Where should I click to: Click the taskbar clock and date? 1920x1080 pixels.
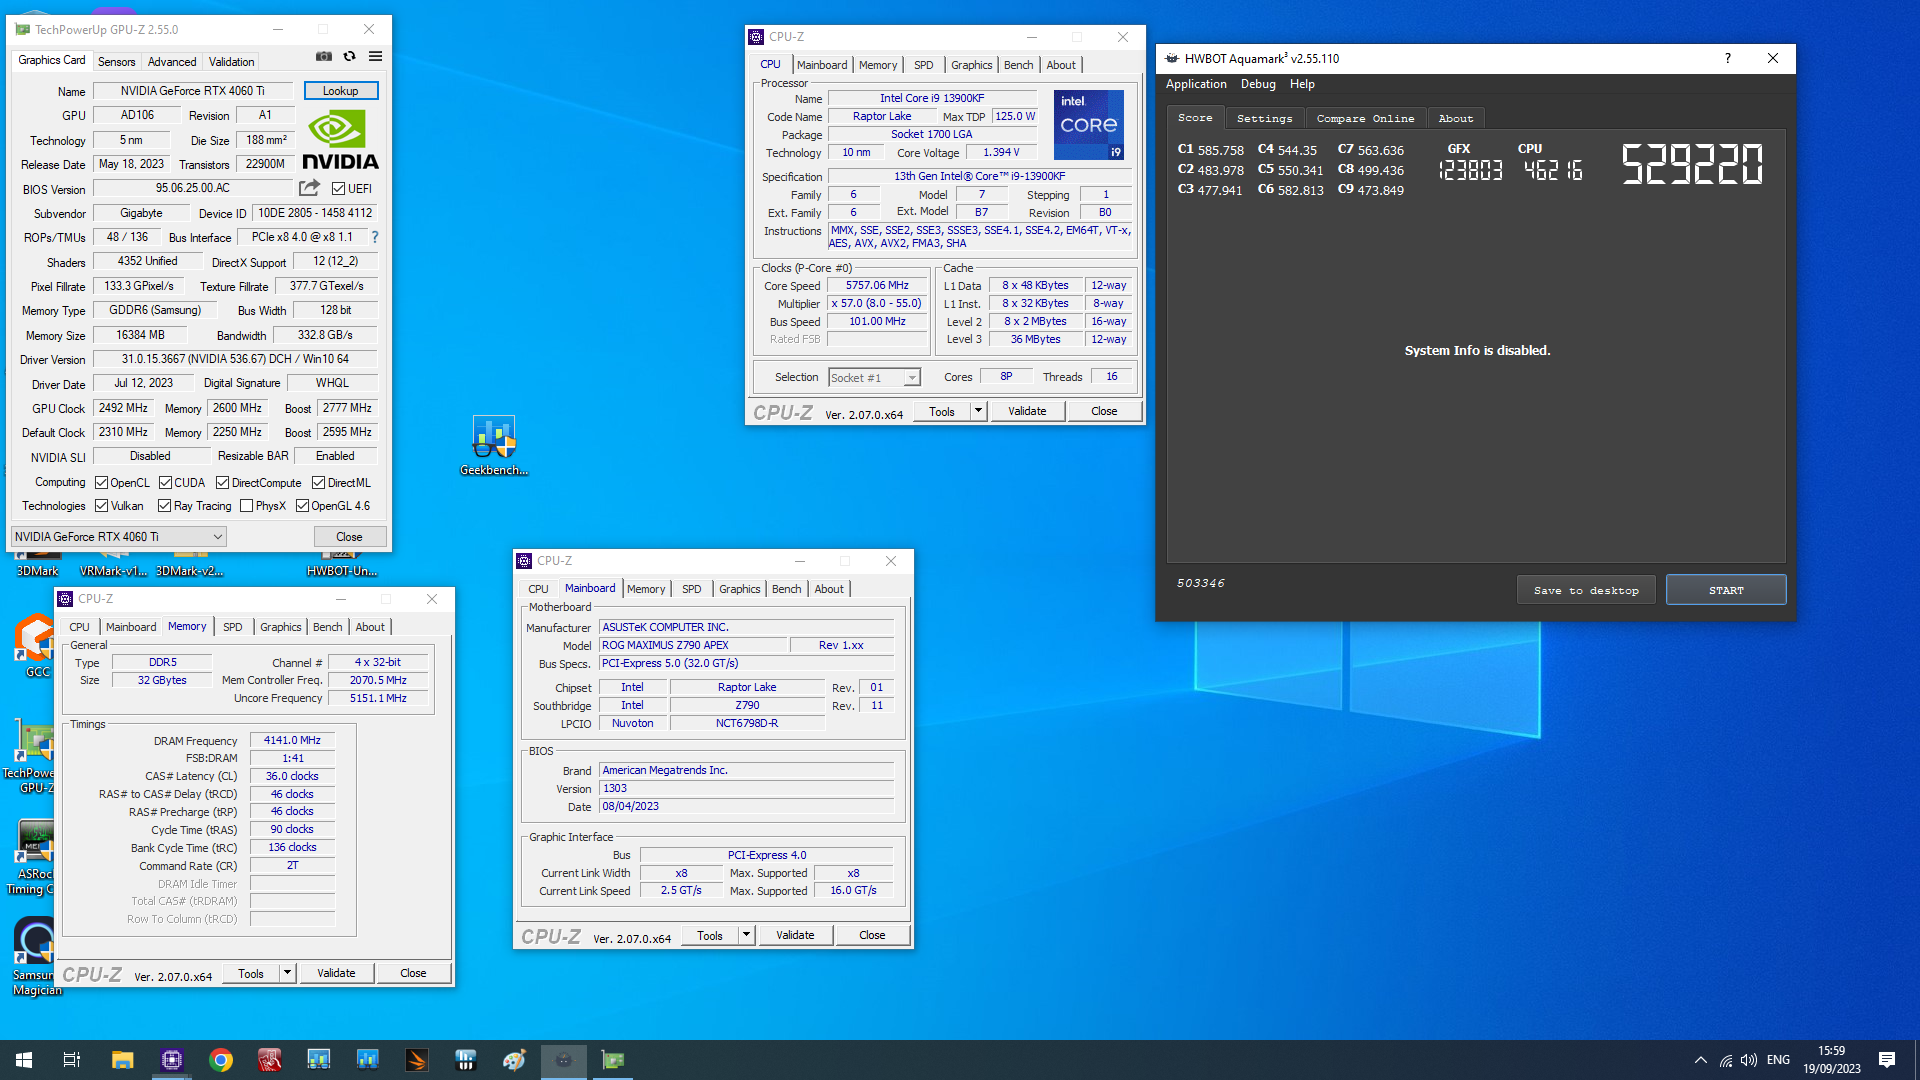point(1831,1060)
